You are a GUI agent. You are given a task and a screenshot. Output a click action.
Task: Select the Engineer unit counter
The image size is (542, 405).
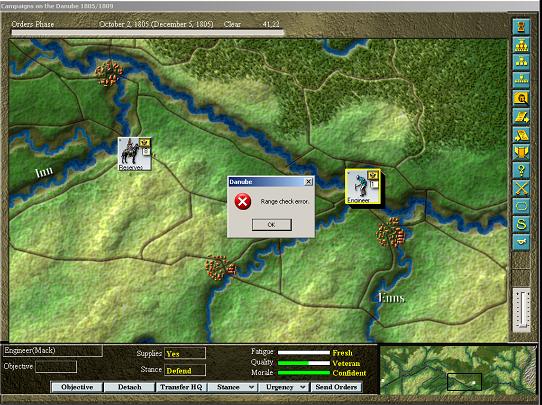click(x=363, y=186)
